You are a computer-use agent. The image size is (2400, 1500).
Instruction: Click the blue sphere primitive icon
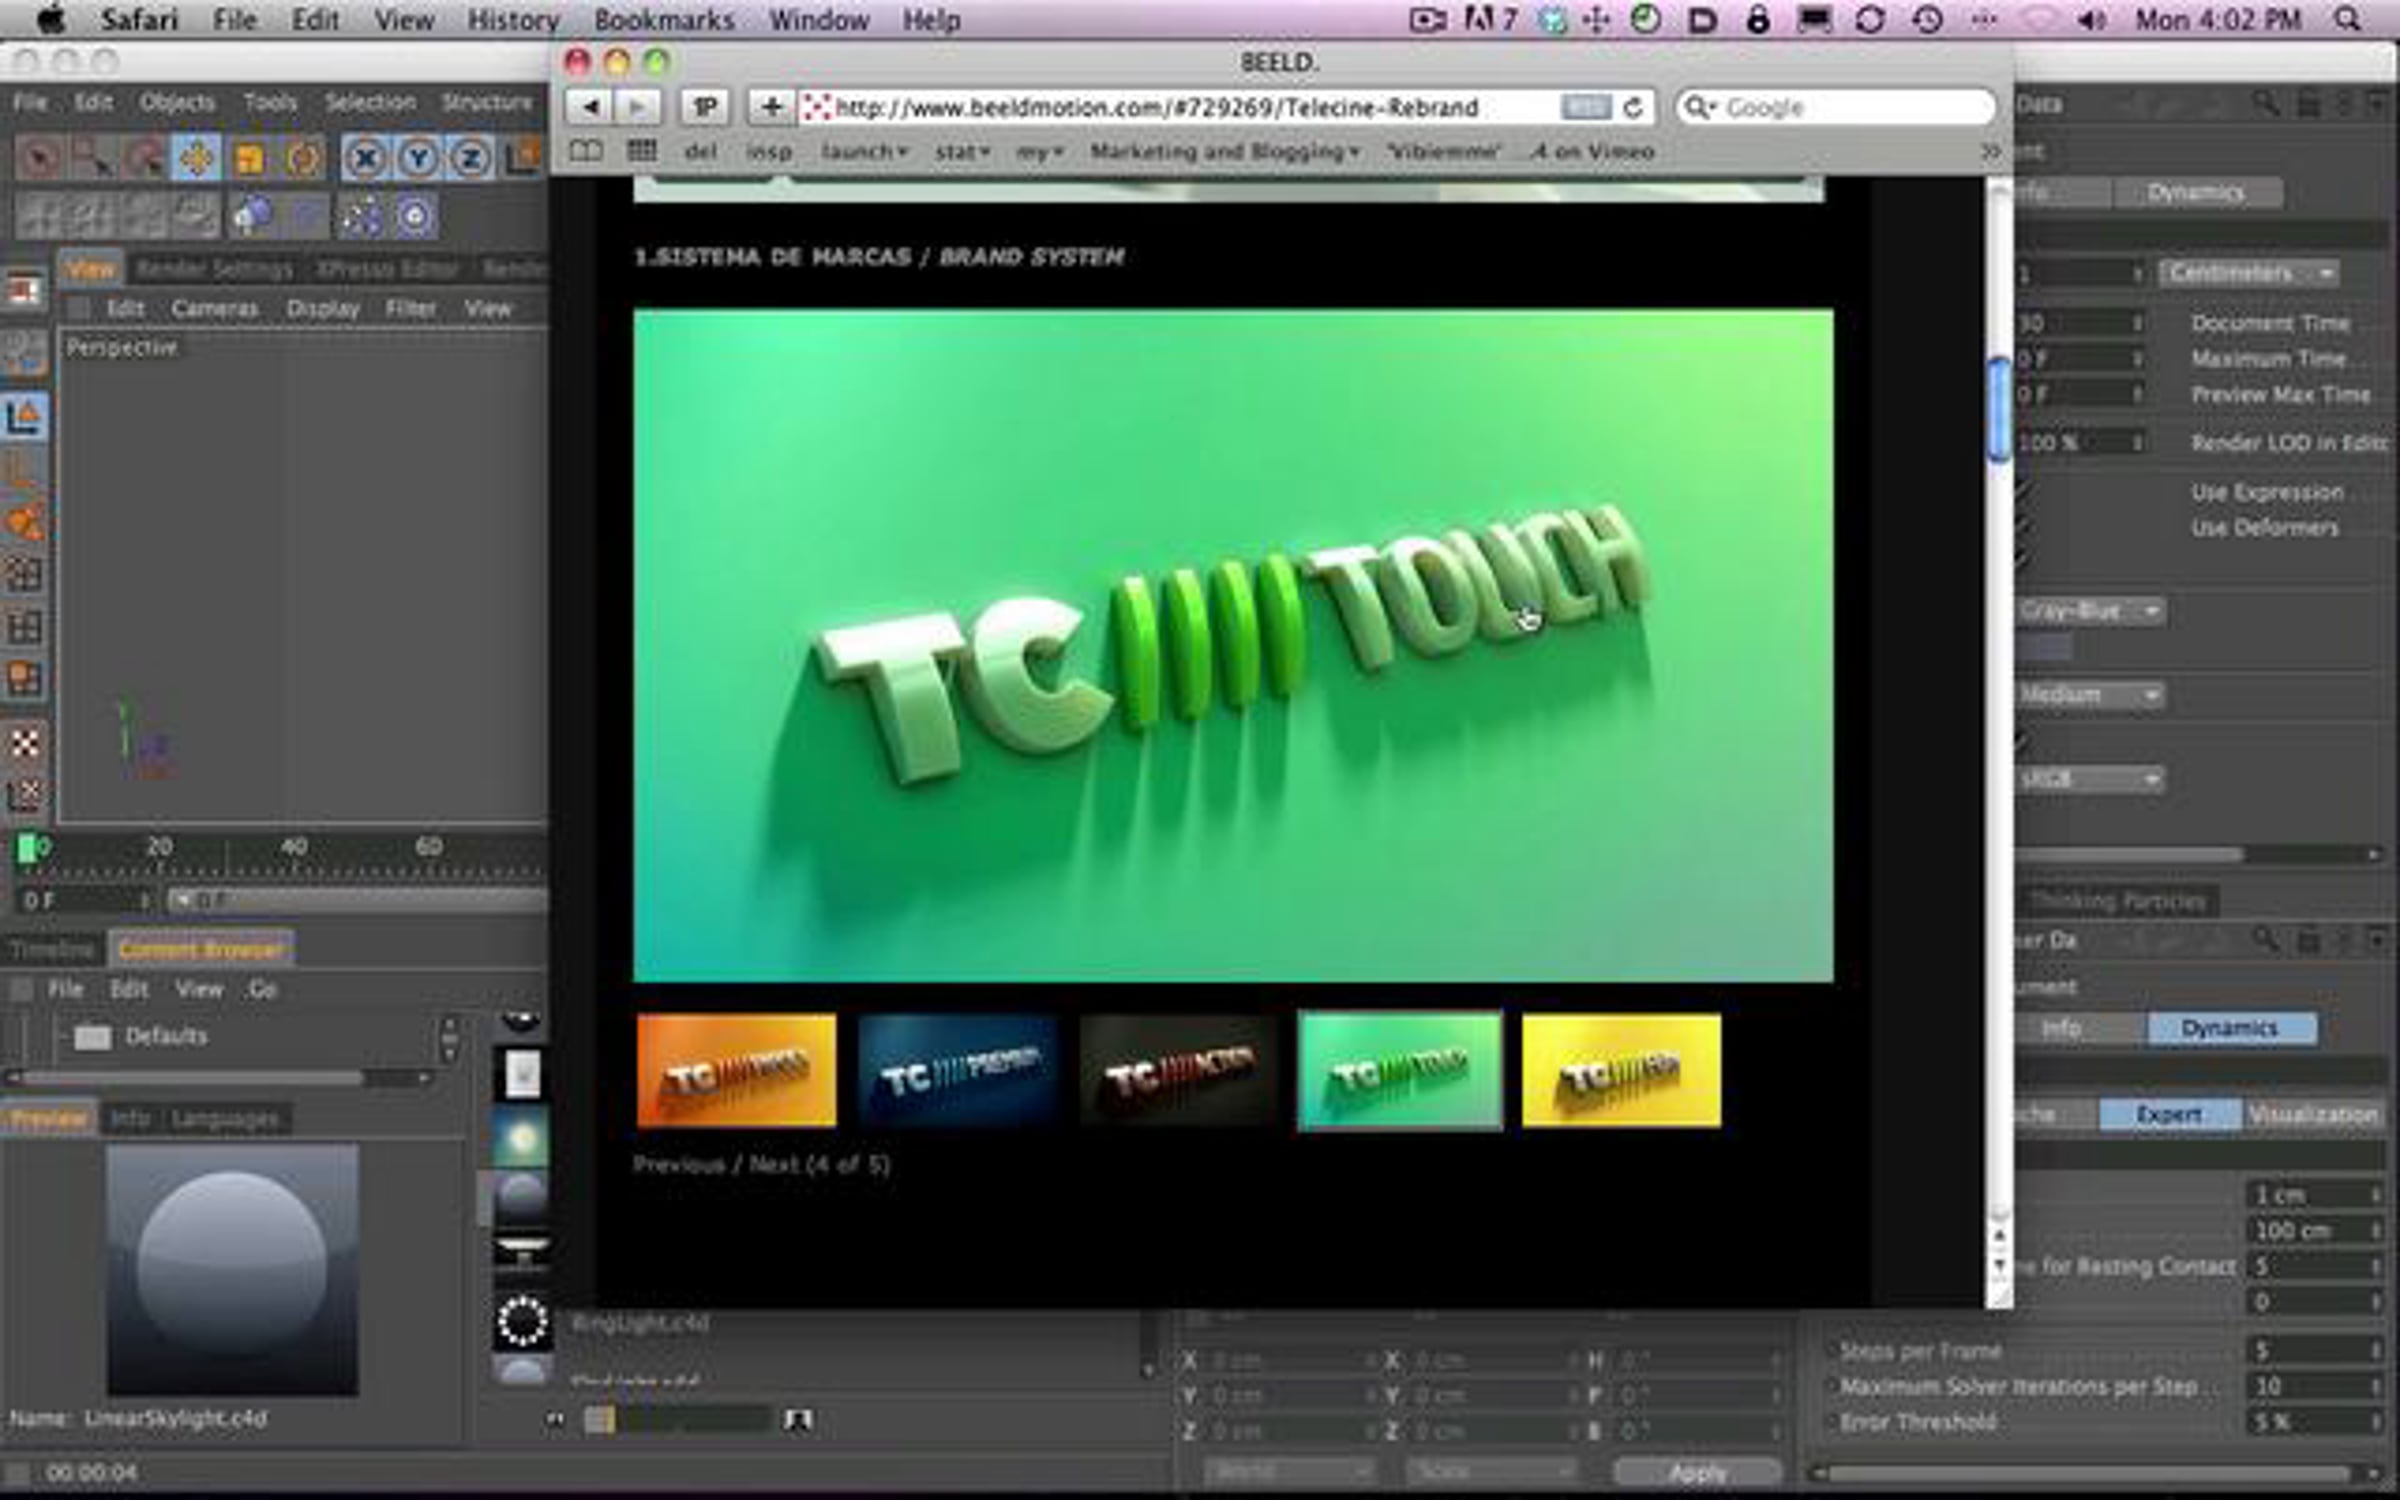252,216
